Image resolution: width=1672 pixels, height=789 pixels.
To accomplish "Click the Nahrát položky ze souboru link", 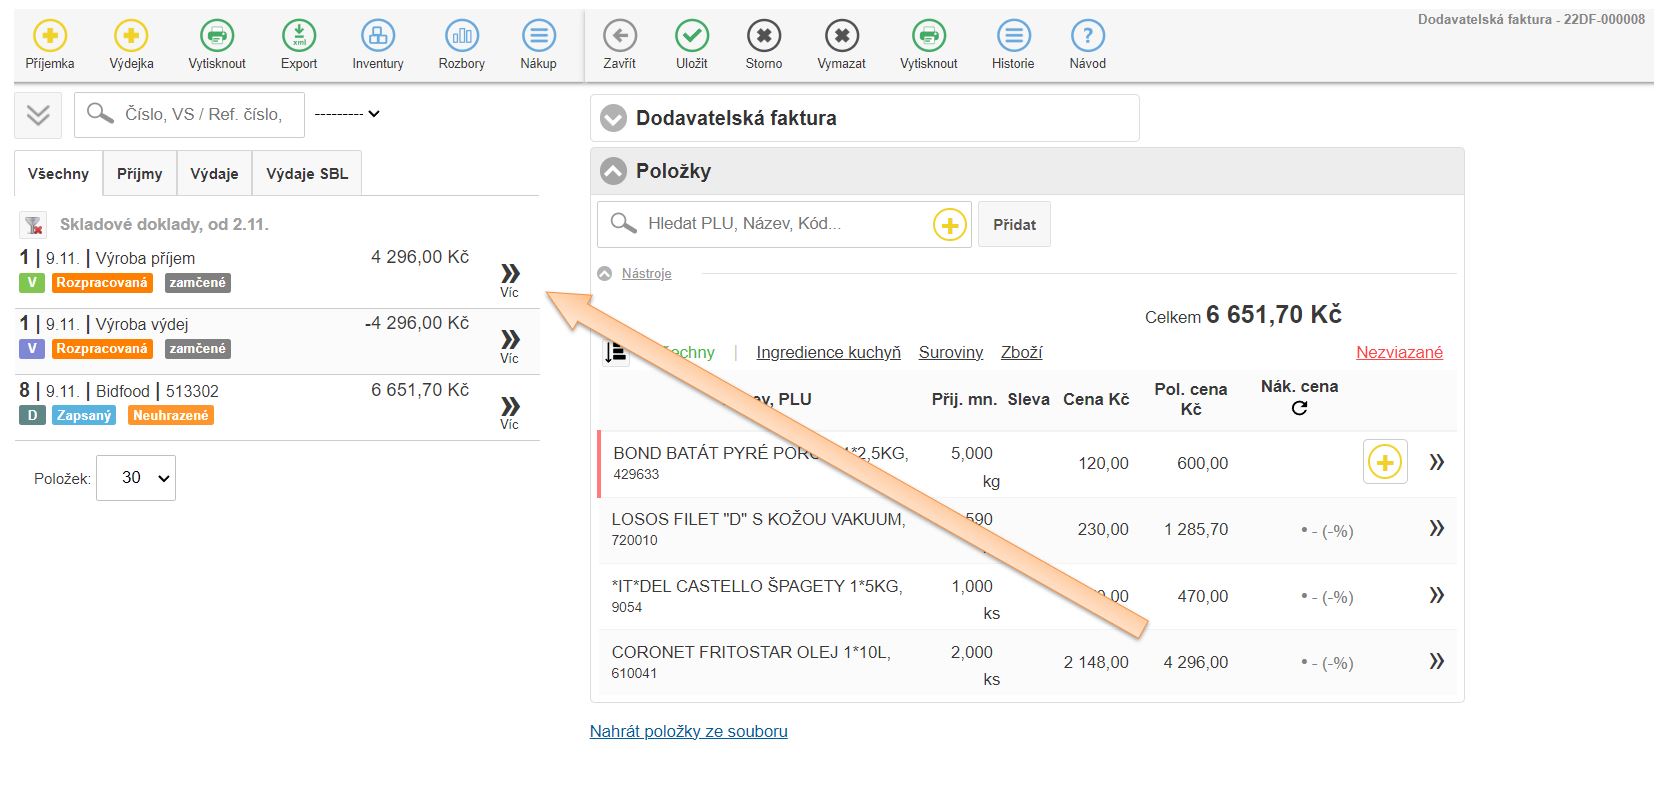I will pyautogui.click(x=688, y=731).
